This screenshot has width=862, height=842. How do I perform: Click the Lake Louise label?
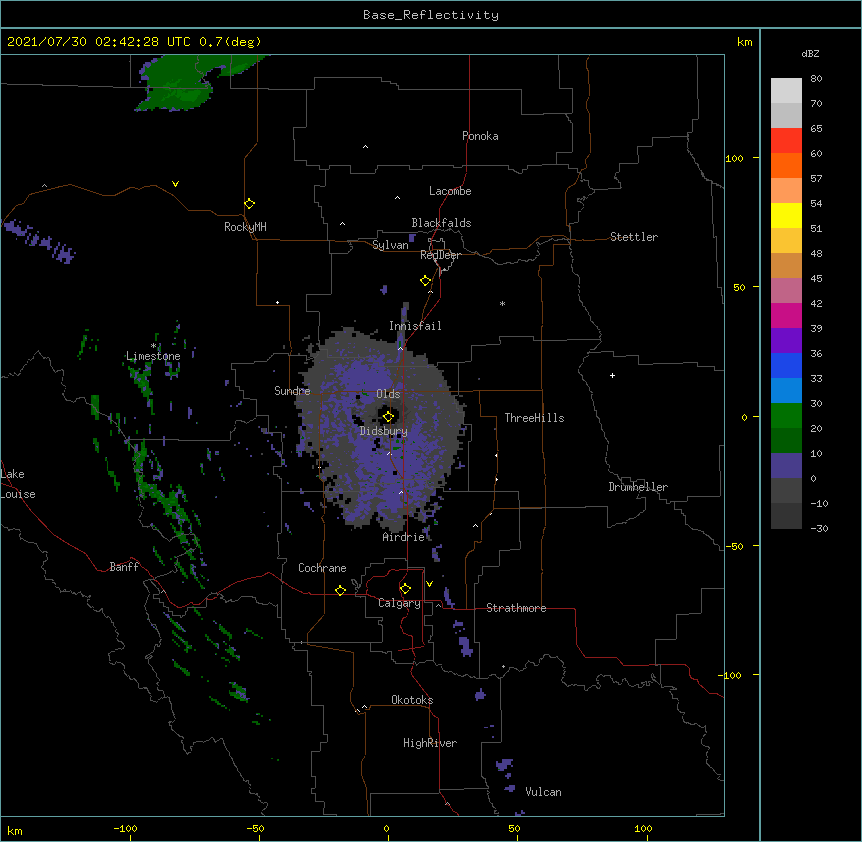coord(18,484)
